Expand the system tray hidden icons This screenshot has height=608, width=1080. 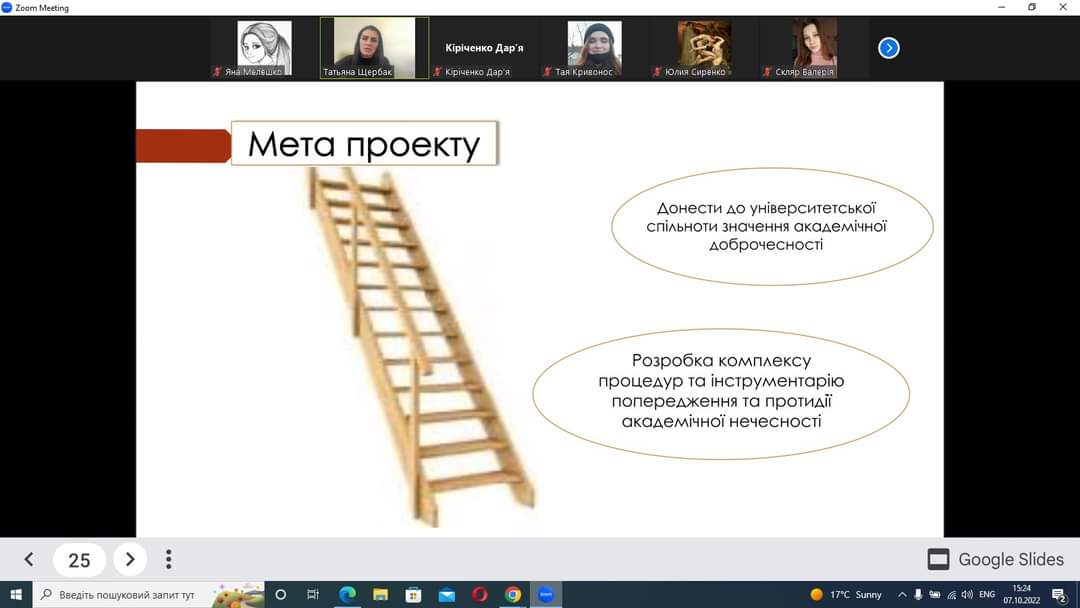pos(902,594)
